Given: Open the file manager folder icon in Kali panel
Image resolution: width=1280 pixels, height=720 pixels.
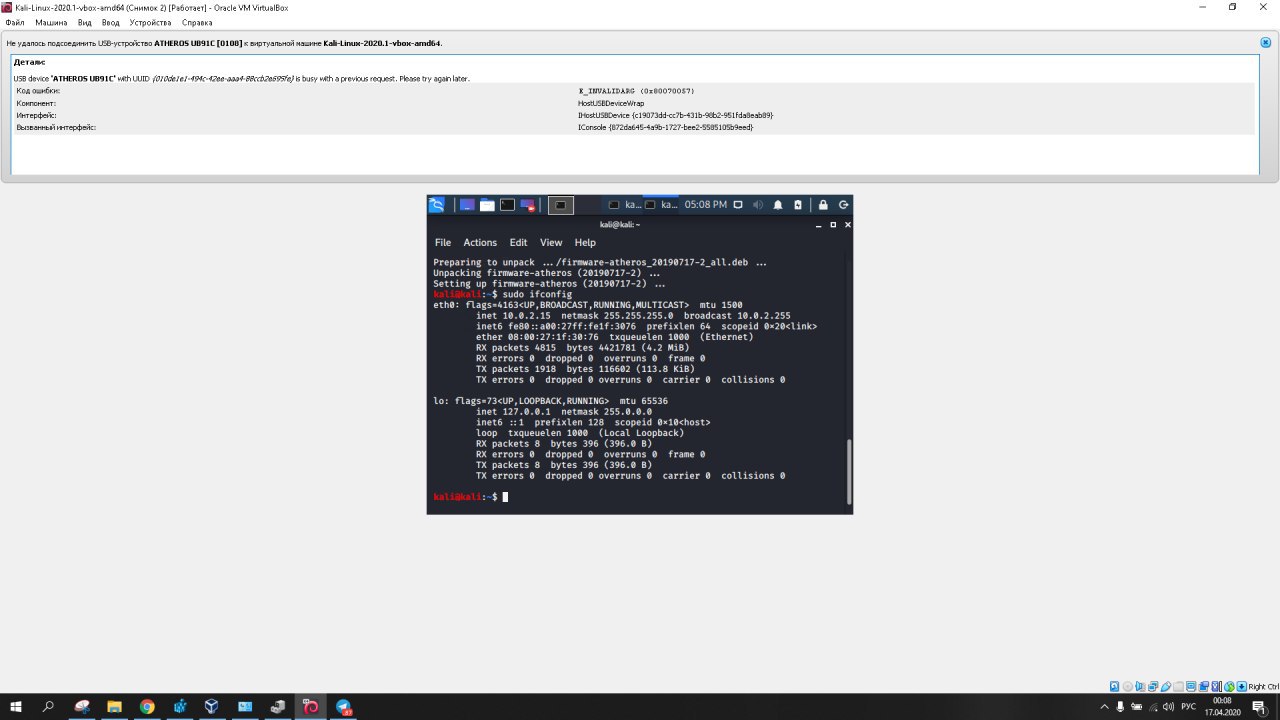Looking at the screenshot, I should (x=487, y=205).
